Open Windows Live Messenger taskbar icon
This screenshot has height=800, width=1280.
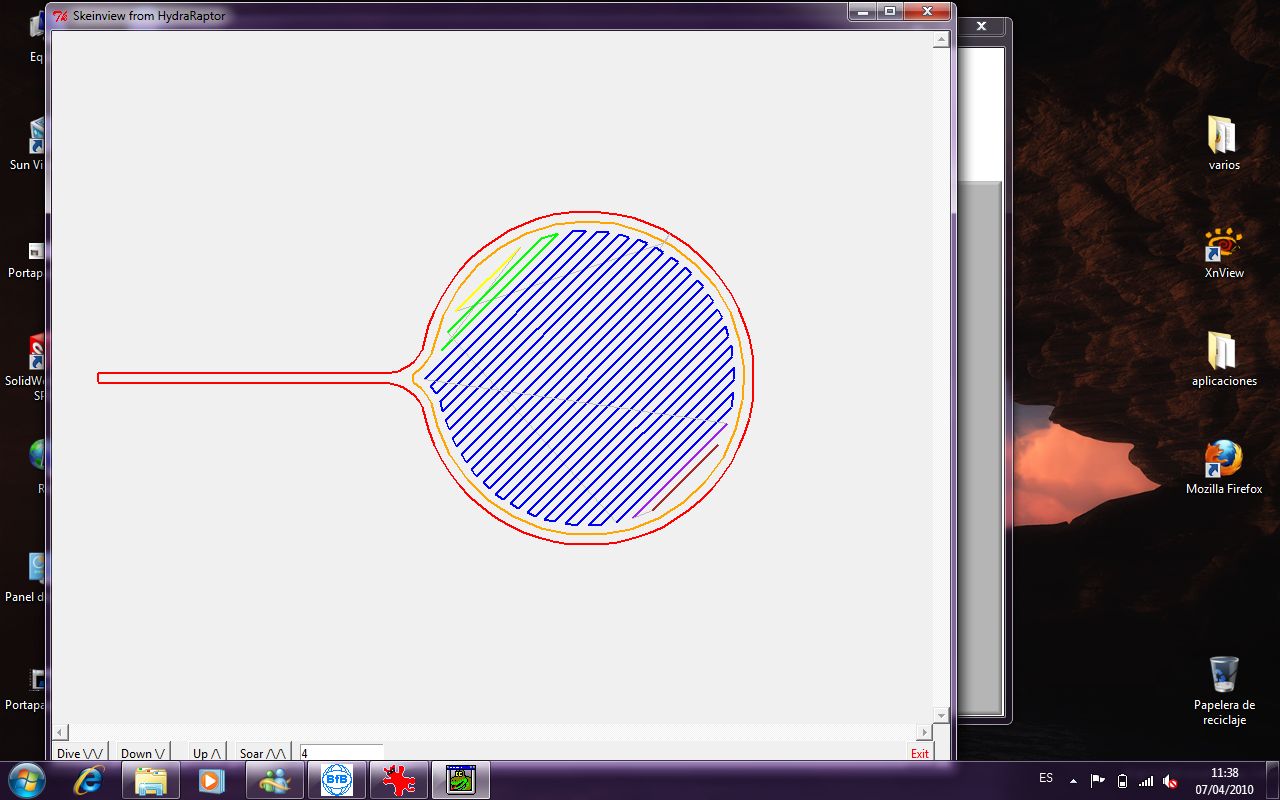pos(274,780)
